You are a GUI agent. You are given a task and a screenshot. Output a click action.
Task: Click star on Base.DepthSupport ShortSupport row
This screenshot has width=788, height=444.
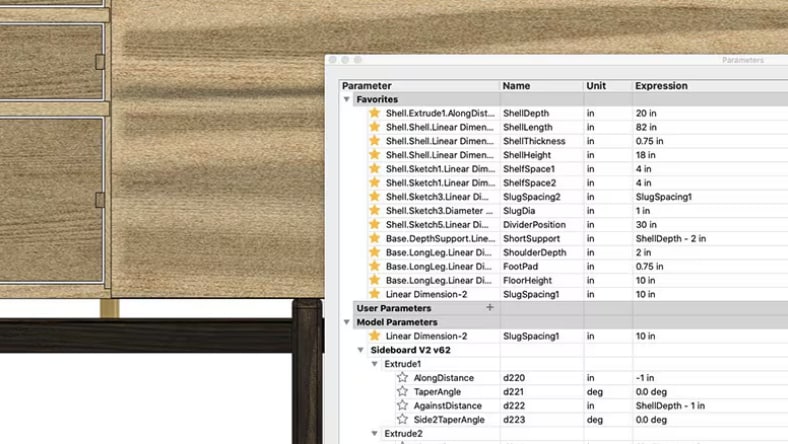pos(375,239)
